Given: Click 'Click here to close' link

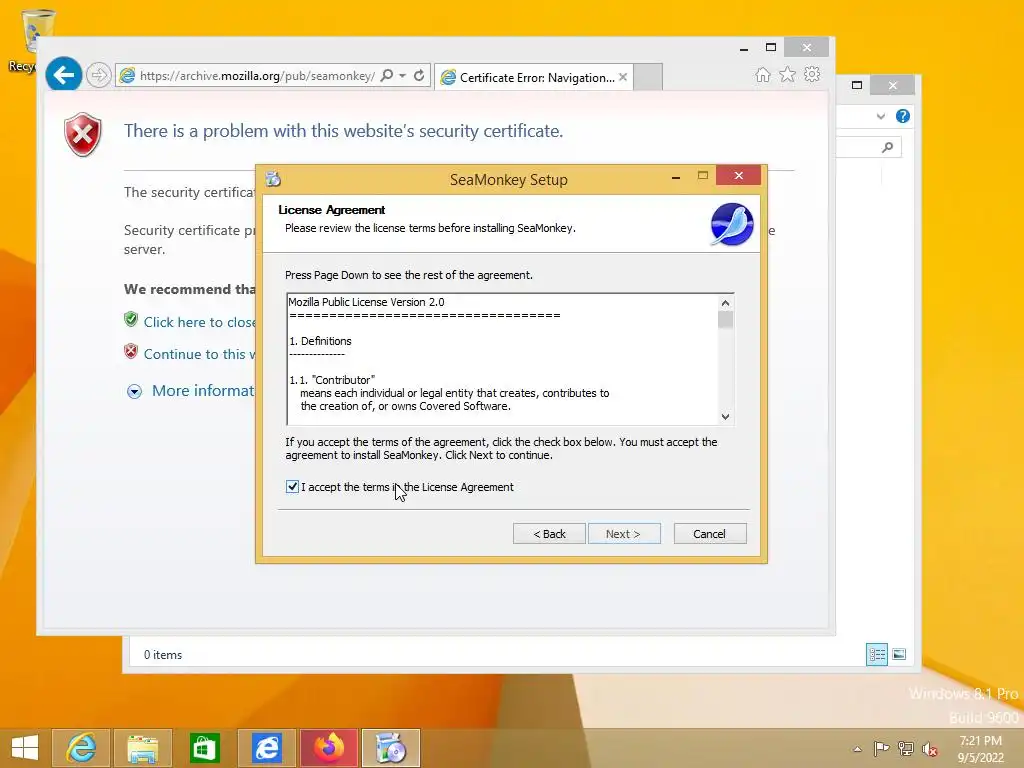Looking at the screenshot, I should tap(199, 322).
